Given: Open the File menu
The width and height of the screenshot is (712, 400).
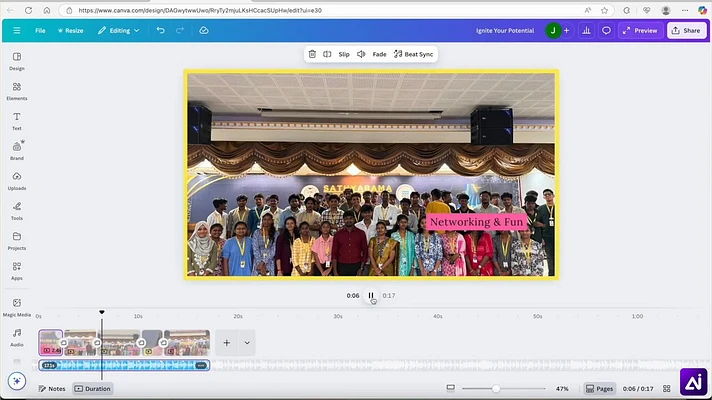Looking at the screenshot, I should coord(40,30).
